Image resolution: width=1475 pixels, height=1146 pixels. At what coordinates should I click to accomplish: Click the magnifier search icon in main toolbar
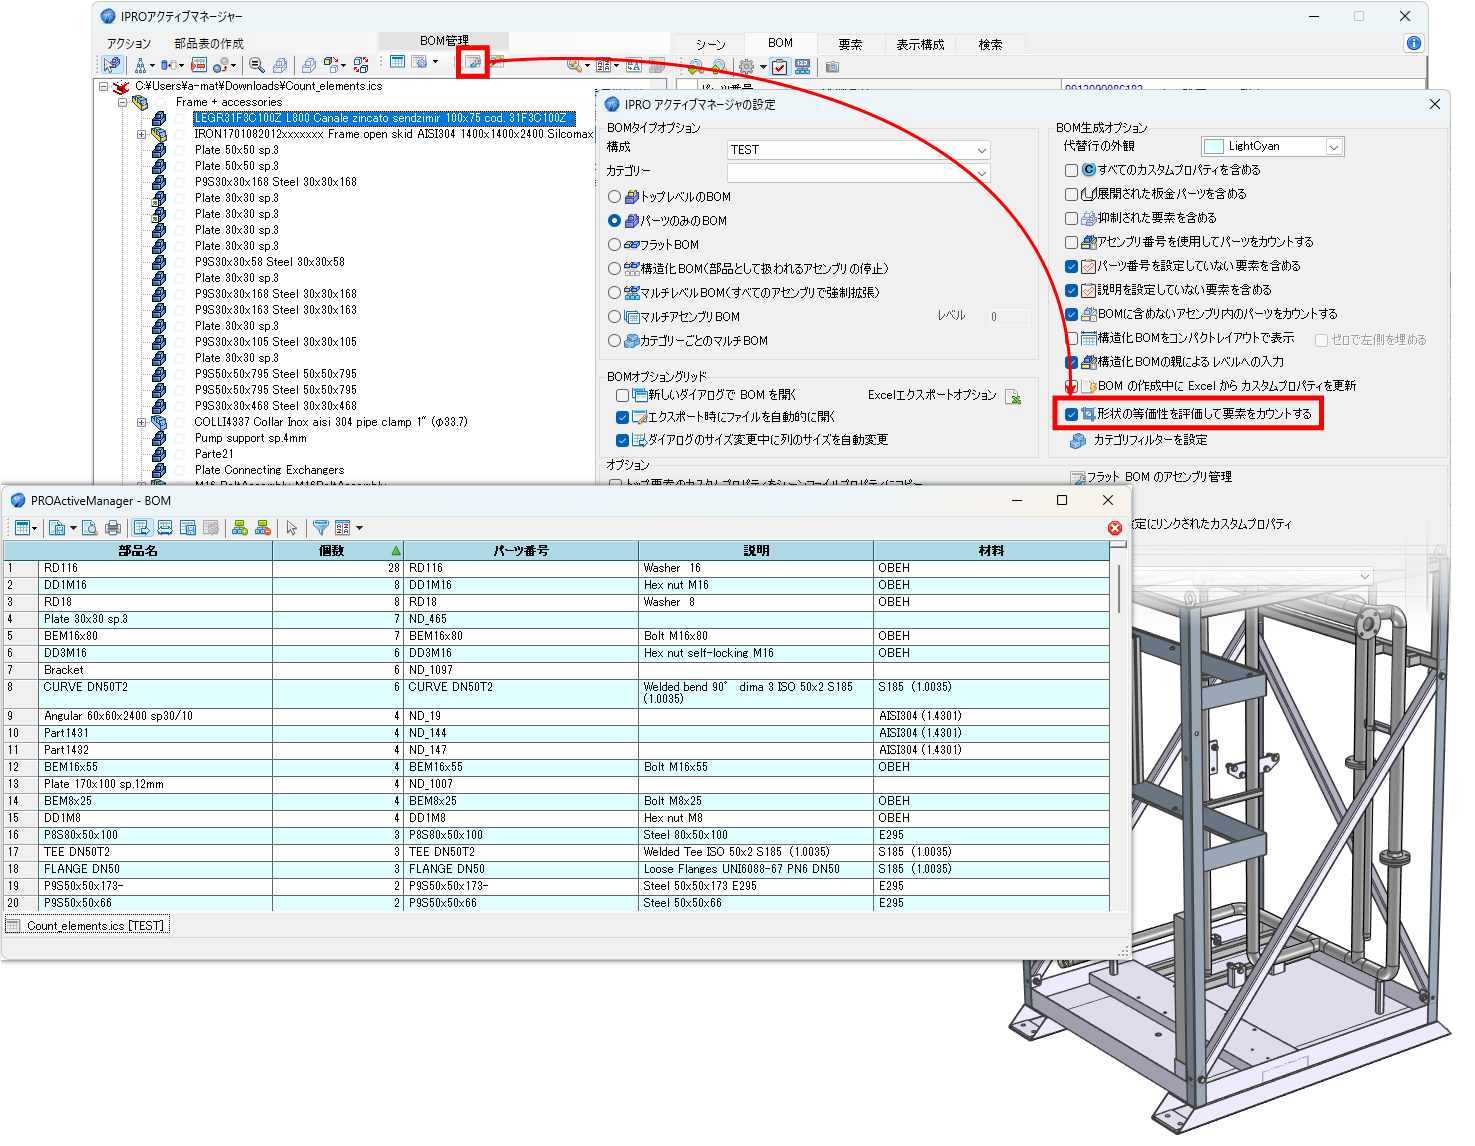click(257, 65)
